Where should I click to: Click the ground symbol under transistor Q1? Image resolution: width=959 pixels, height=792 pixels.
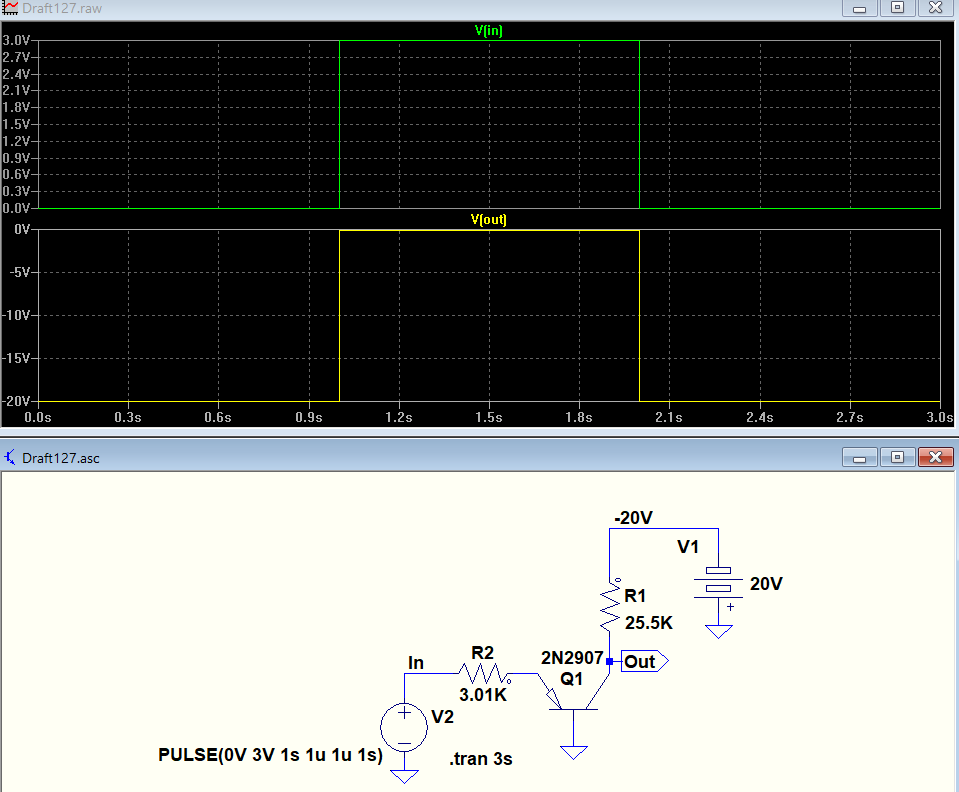pos(573,752)
